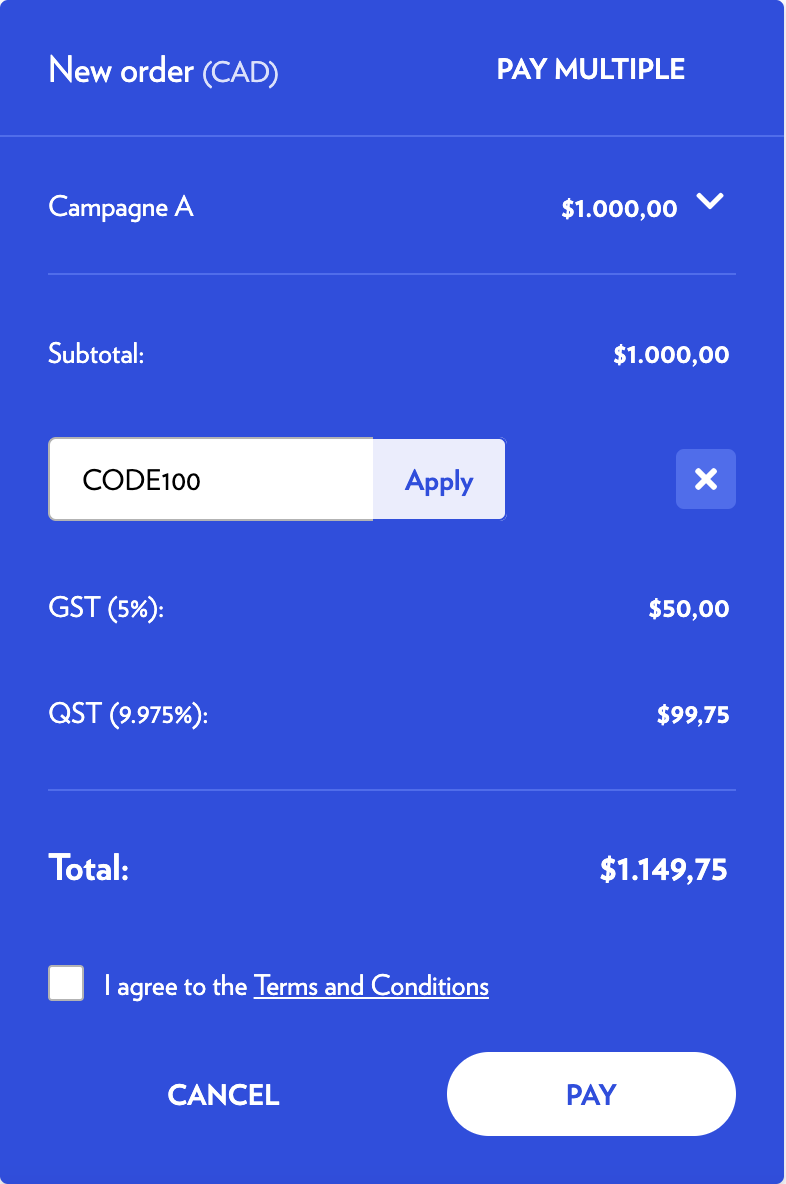Click the GST (5%) label

[106, 608]
